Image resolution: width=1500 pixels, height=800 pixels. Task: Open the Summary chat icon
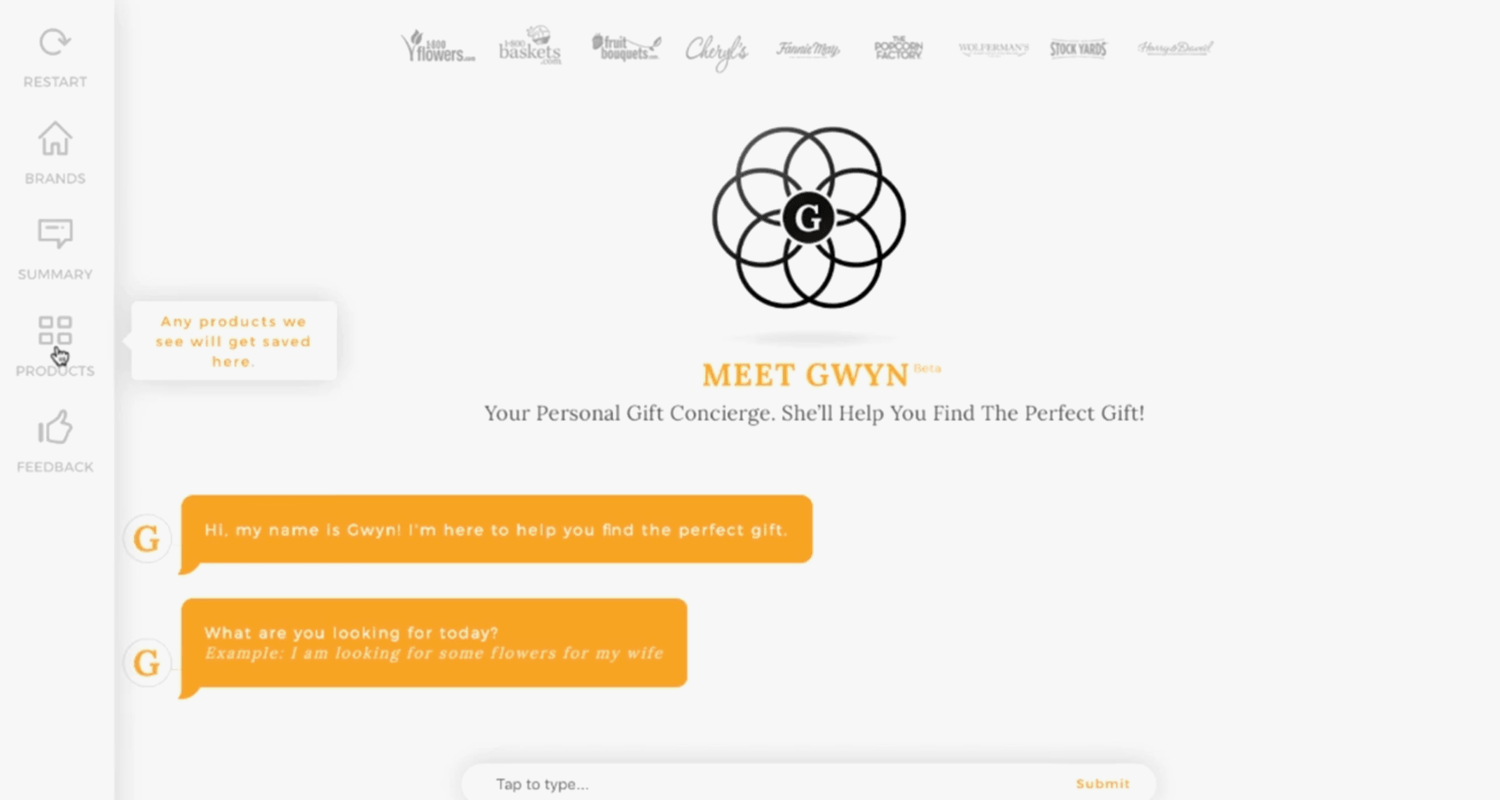click(x=55, y=234)
